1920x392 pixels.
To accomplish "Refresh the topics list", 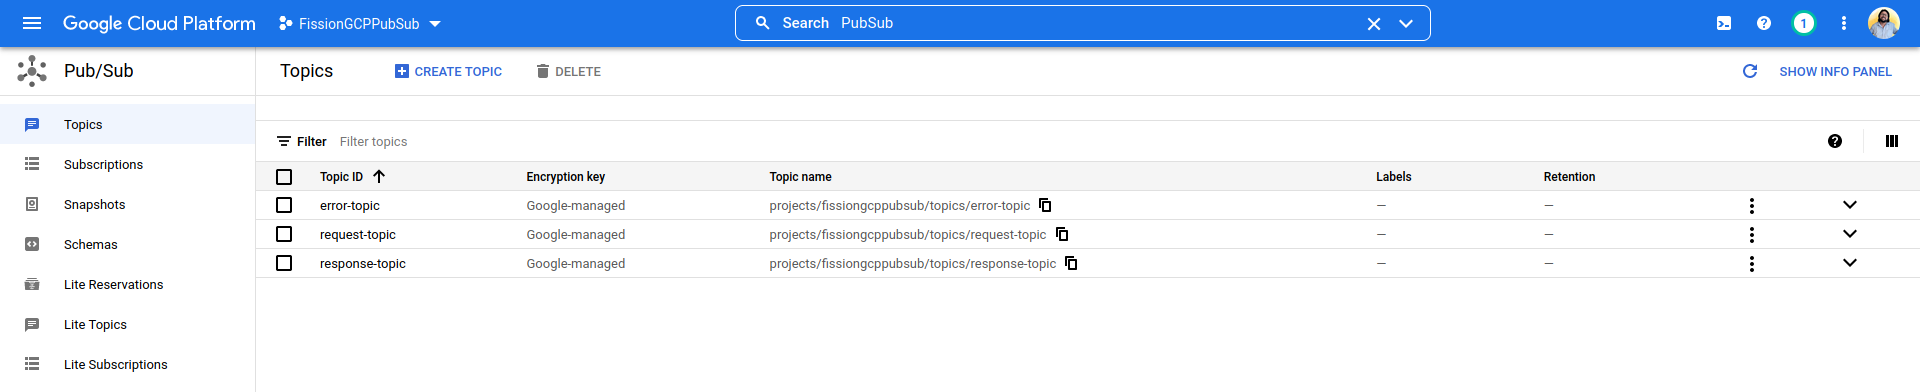I will point(1750,71).
